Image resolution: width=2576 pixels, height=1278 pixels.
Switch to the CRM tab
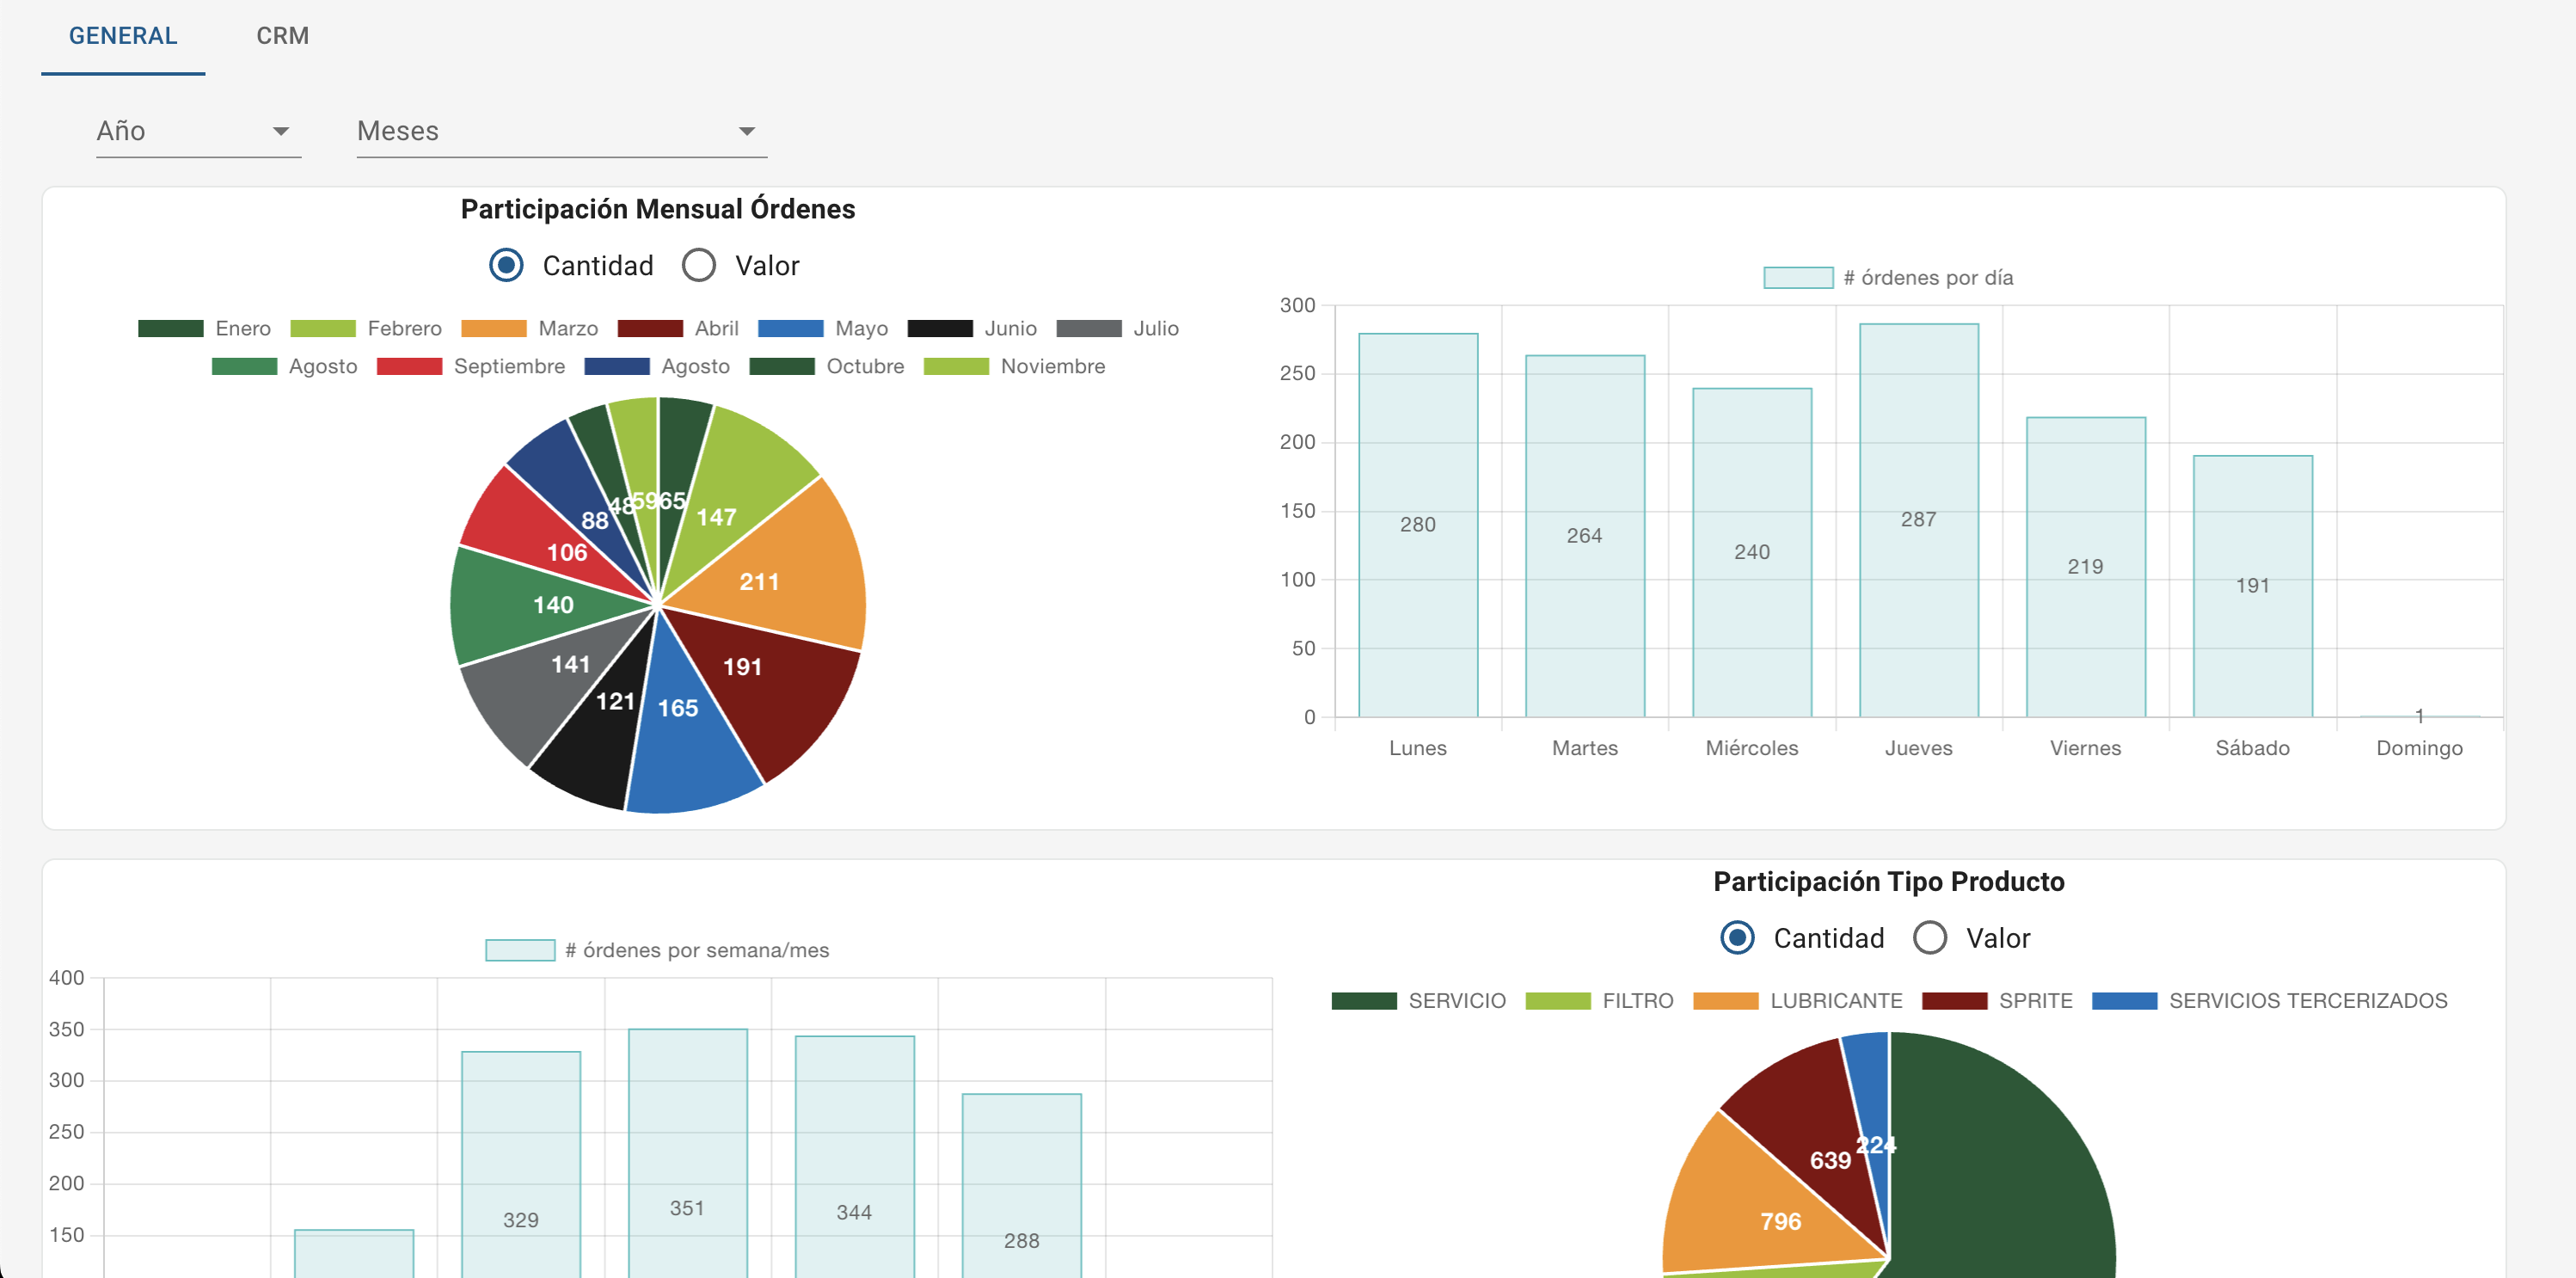[x=281, y=35]
